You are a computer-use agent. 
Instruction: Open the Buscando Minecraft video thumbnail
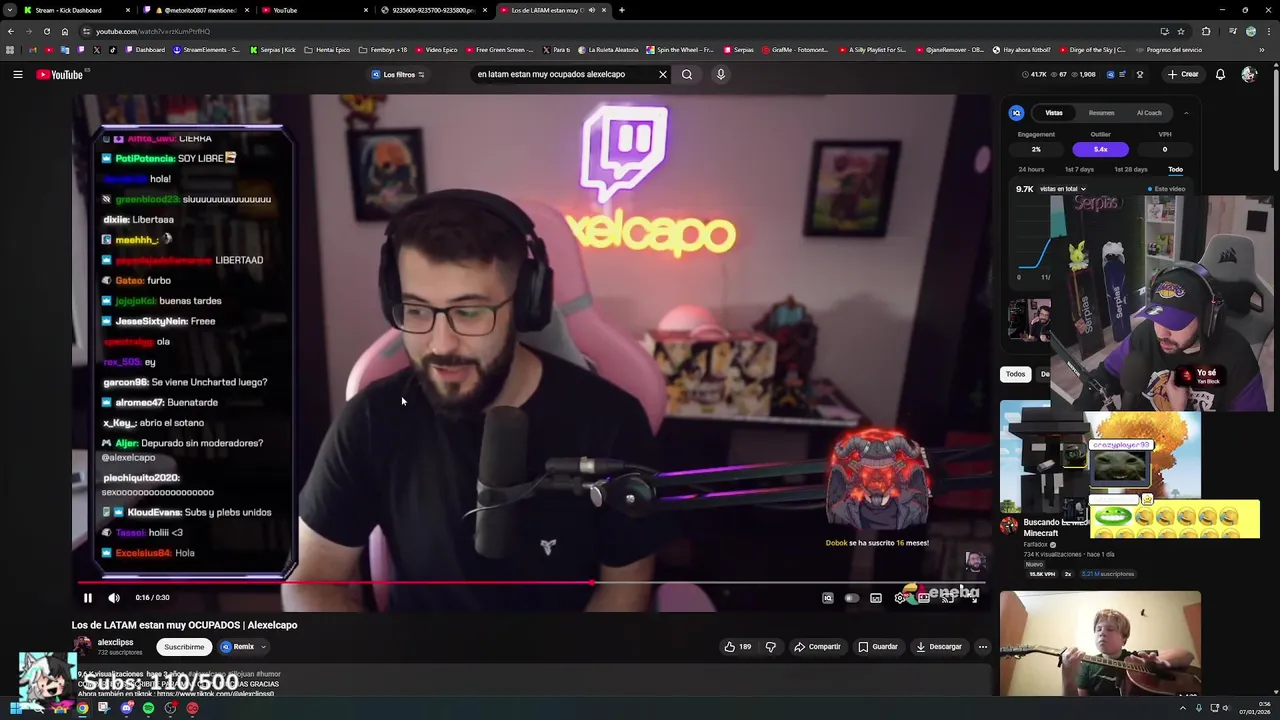pos(1100,456)
